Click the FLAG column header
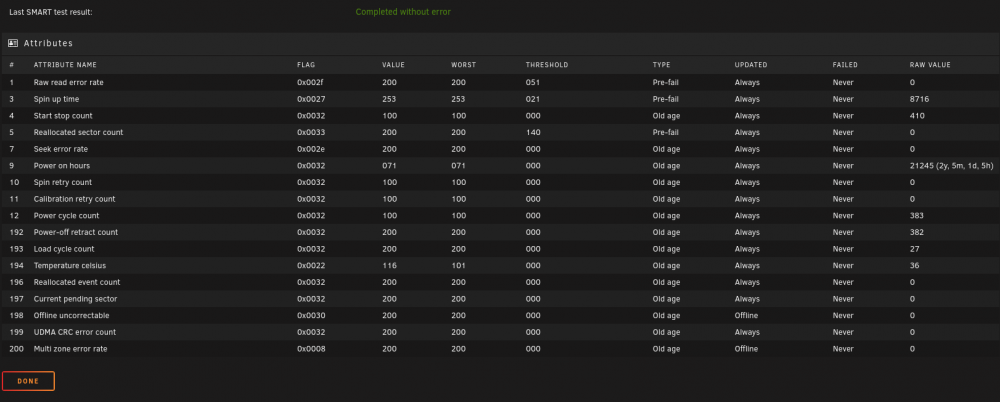1000x402 pixels. tap(306, 65)
